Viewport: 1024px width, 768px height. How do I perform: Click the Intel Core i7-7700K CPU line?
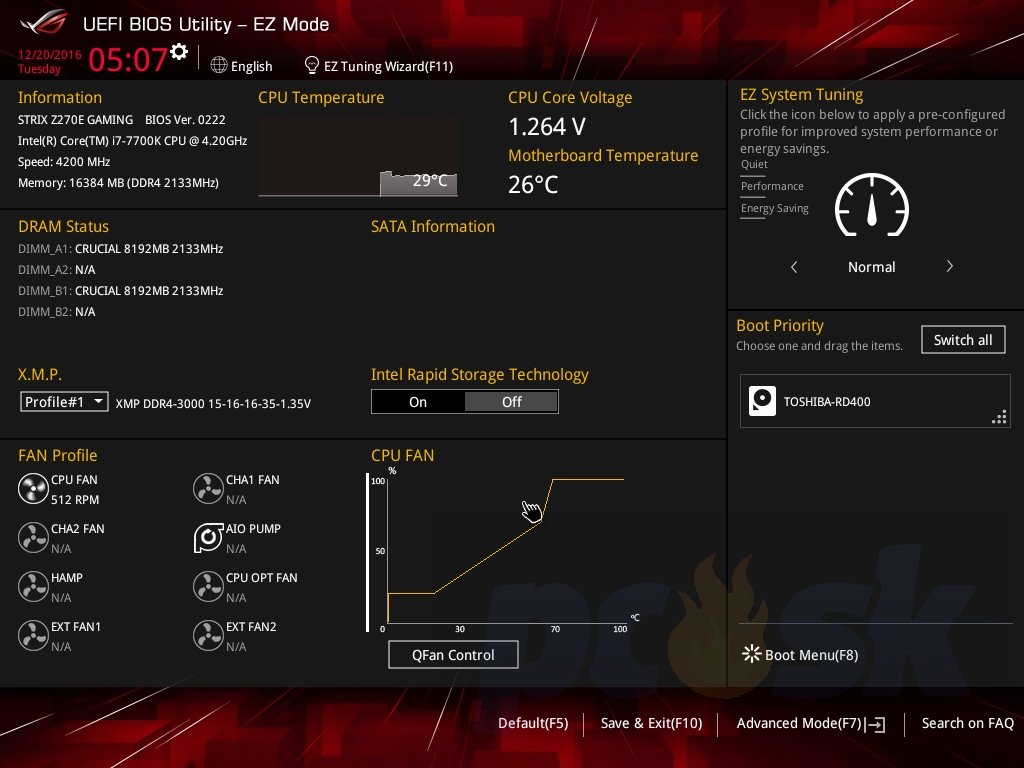pyautogui.click(x=133, y=140)
